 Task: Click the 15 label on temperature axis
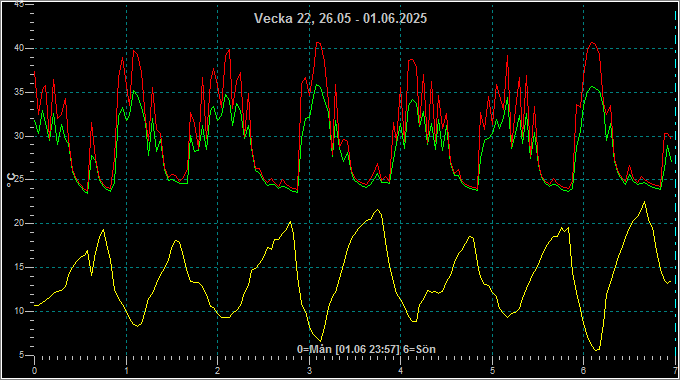pyautogui.click(x=19, y=267)
